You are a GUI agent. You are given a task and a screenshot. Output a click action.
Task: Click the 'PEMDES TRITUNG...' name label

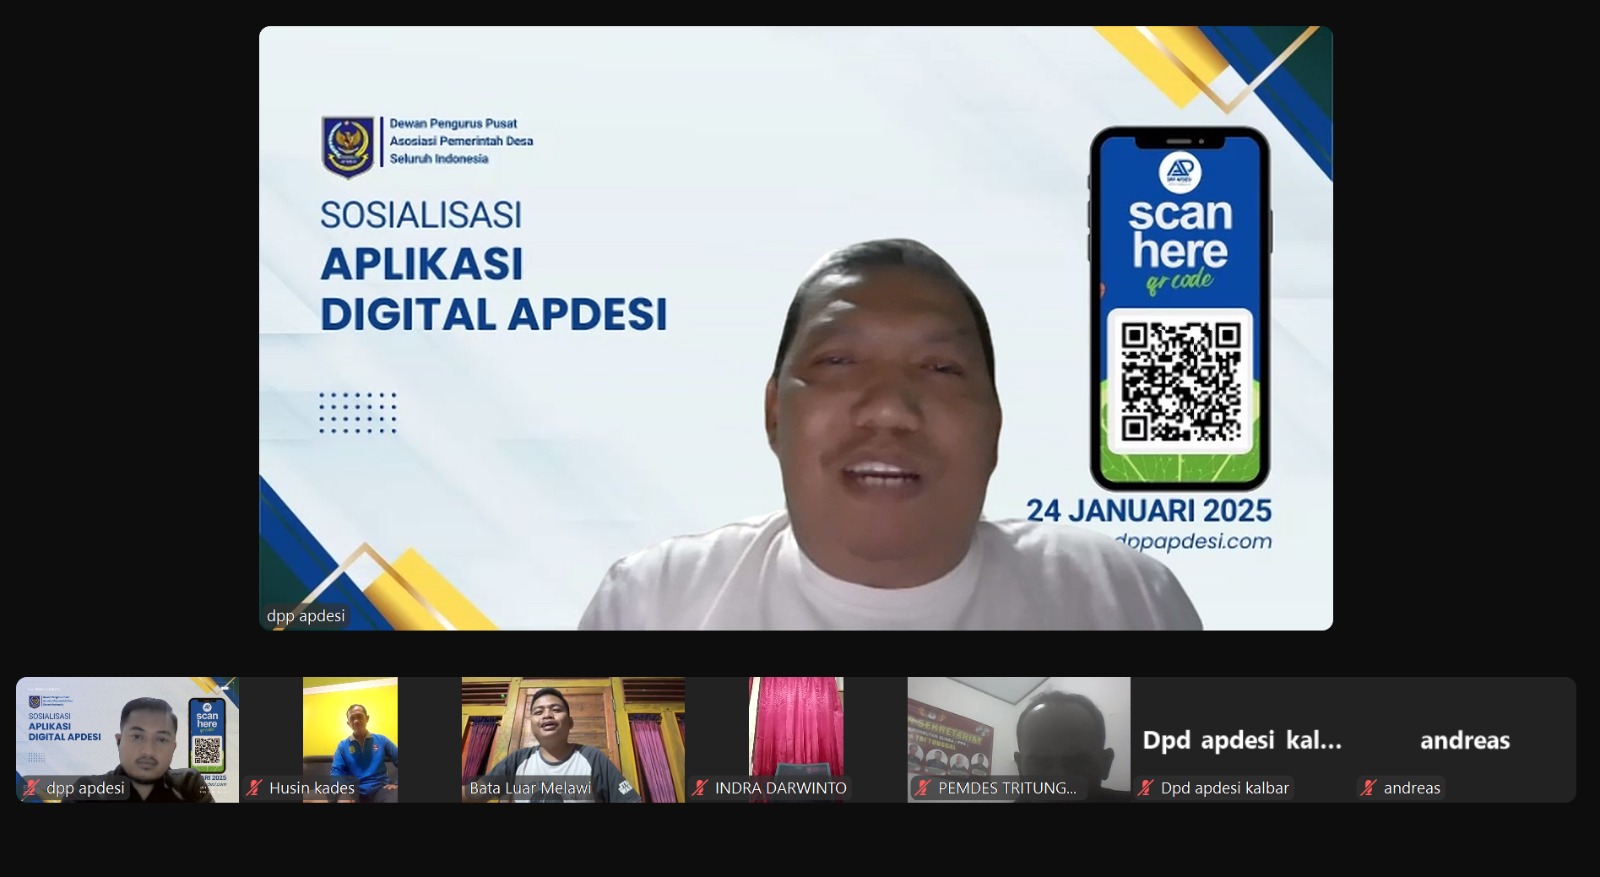(1007, 788)
